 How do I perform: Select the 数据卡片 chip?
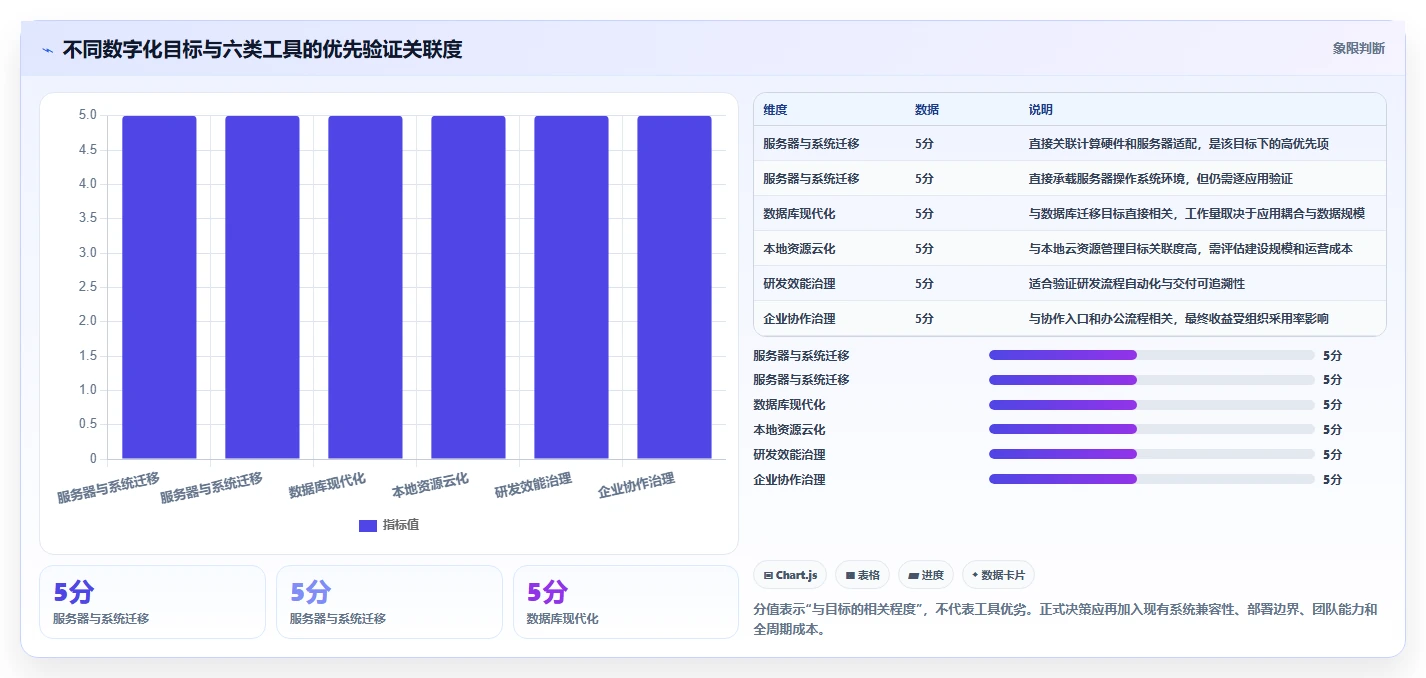click(x=998, y=575)
